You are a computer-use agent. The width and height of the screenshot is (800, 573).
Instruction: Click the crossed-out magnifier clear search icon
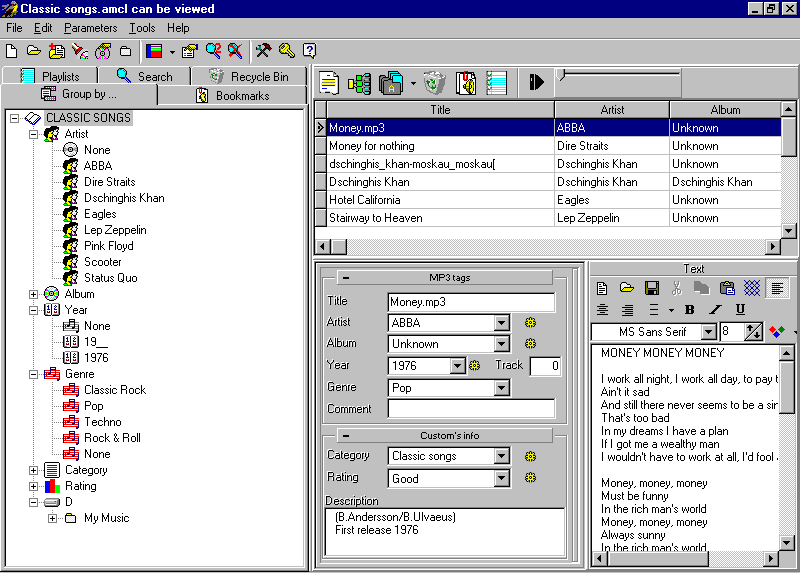pyautogui.click(x=235, y=51)
